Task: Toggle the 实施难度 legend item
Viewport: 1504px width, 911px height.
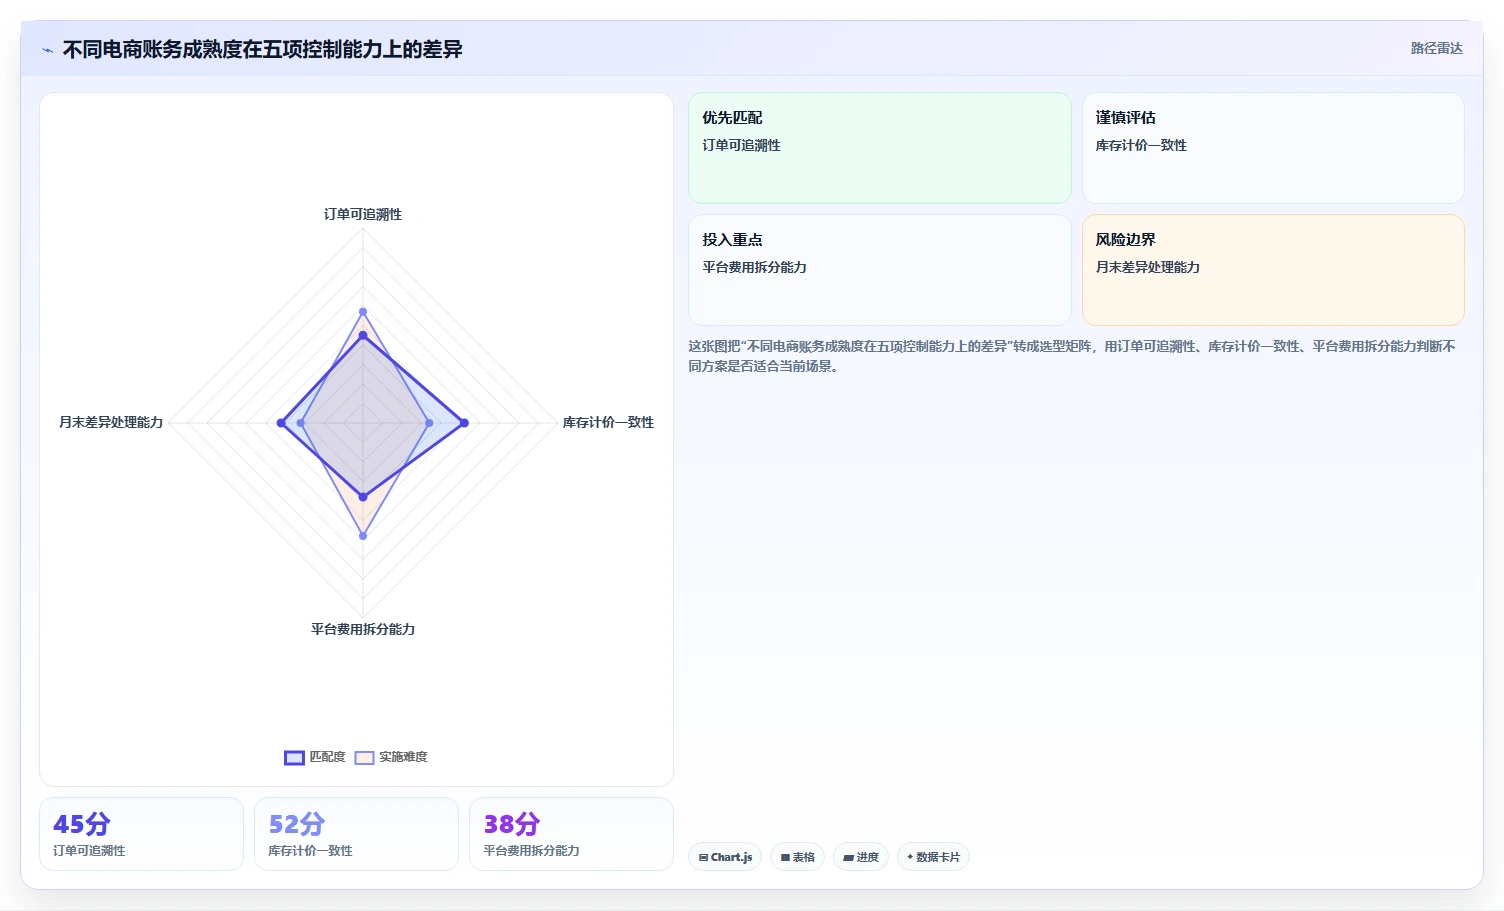Action: pyautogui.click(x=391, y=757)
